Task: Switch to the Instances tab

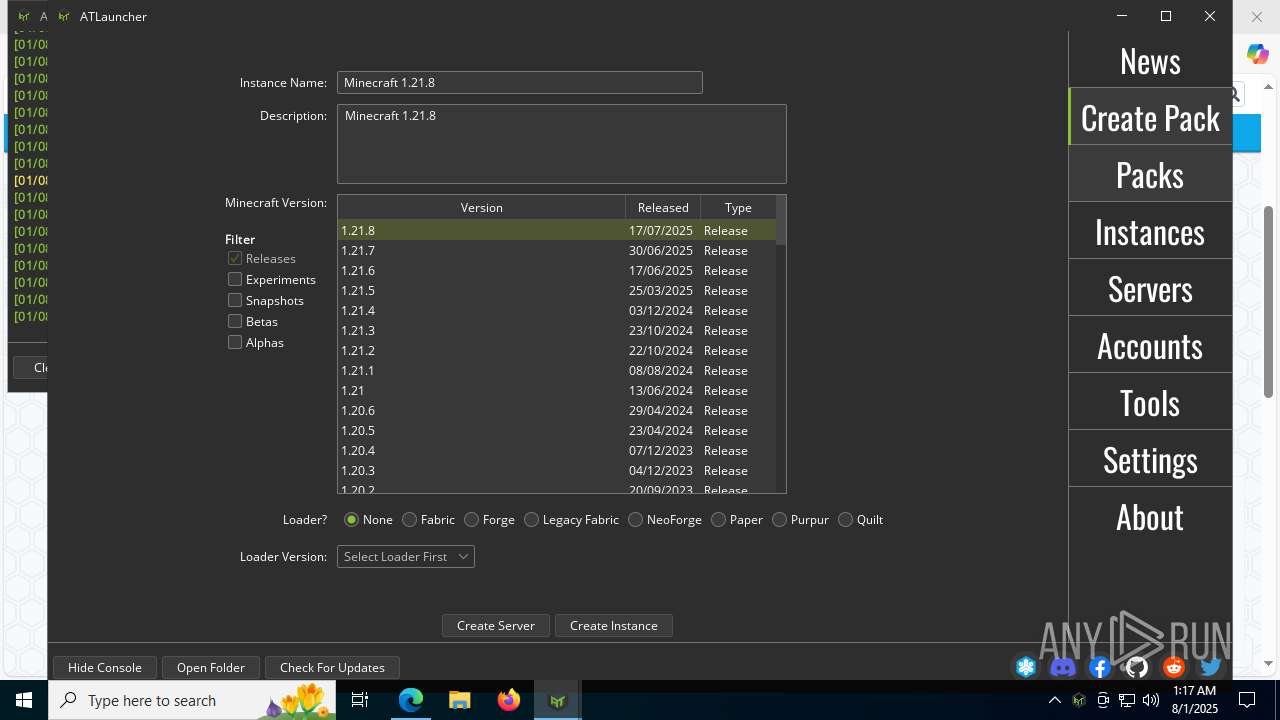Action: pyautogui.click(x=1150, y=231)
